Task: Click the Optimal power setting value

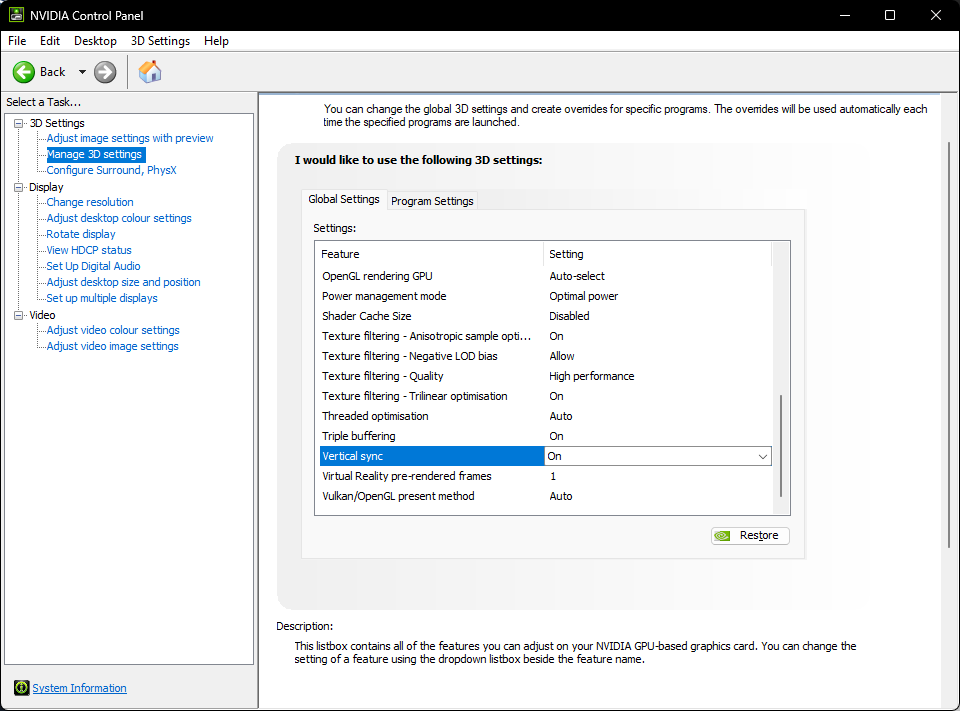Action: (583, 296)
